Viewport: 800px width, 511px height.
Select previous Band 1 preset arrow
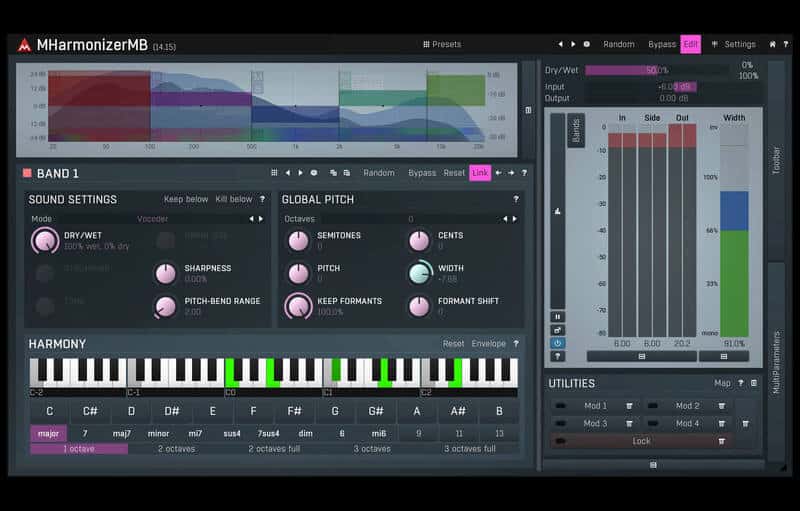[x=288, y=173]
